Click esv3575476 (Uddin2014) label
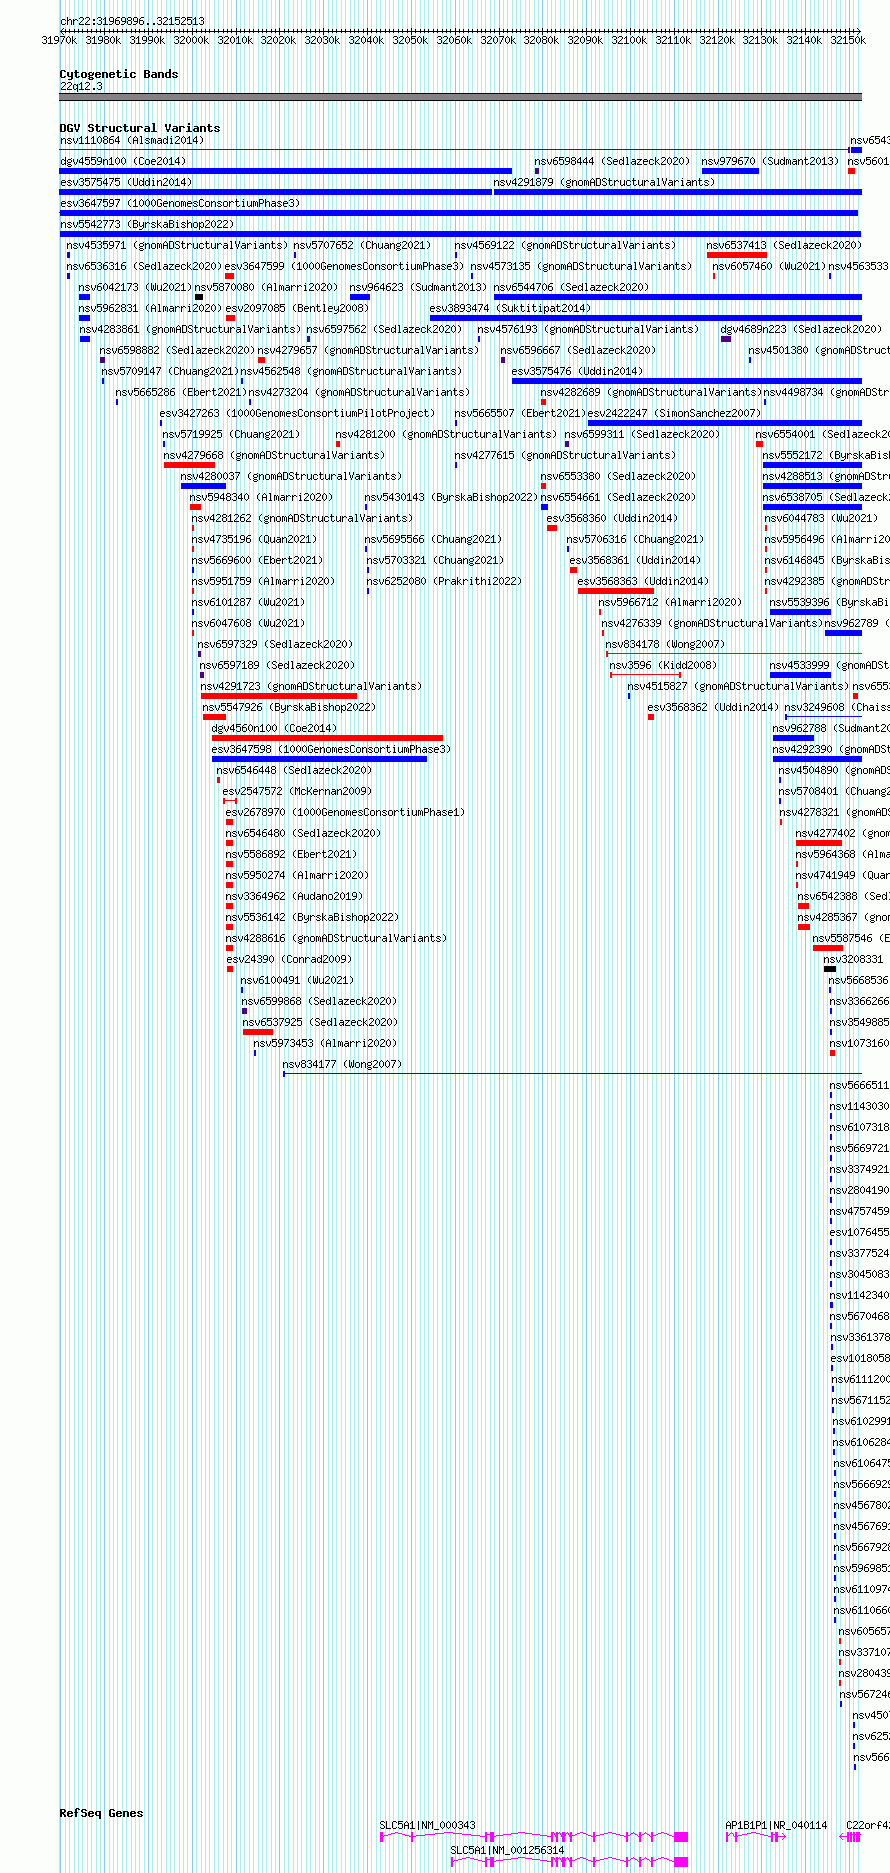Viewport: 890px width, 1873px height. pos(577,371)
